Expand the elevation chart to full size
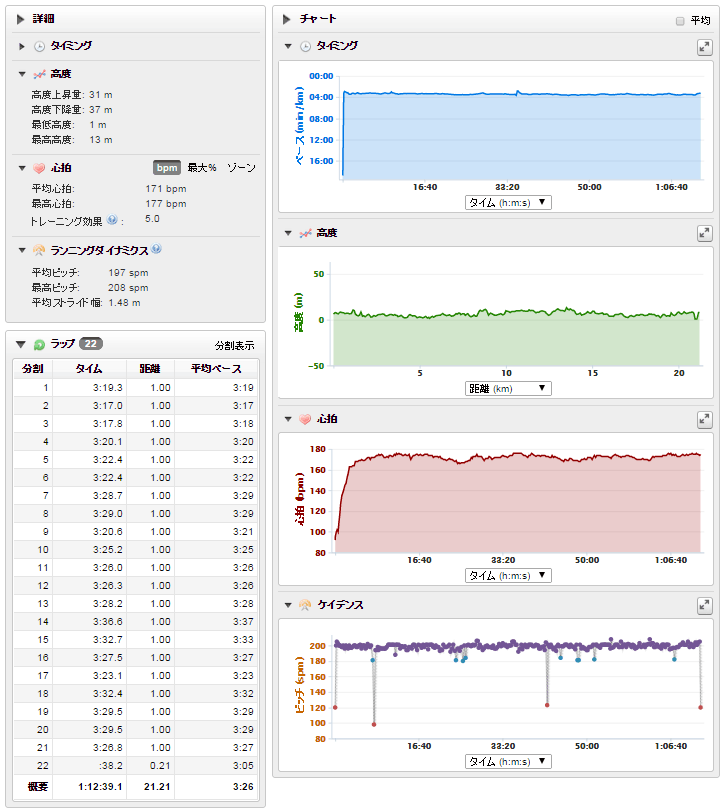This screenshot has width=725, height=811. click(704, 233)
